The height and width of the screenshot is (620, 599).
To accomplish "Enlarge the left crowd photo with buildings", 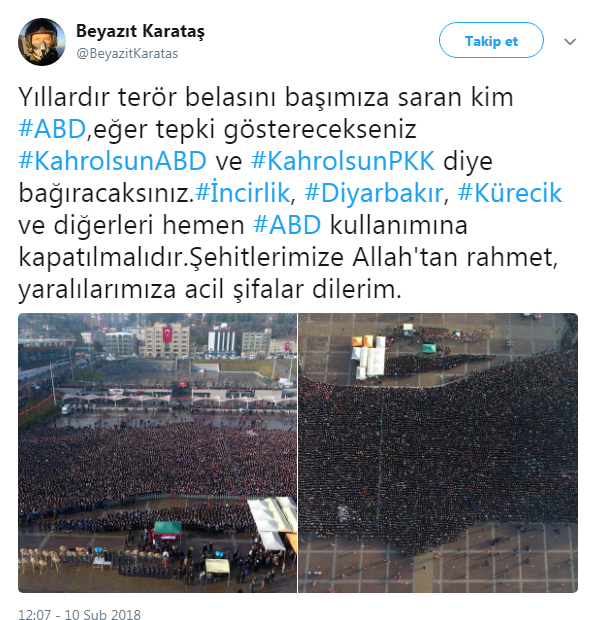I will point(157,453).
